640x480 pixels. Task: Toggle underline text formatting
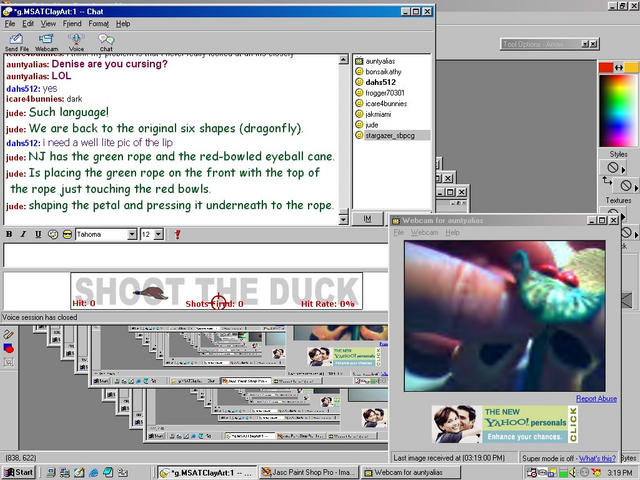[38, 234]
